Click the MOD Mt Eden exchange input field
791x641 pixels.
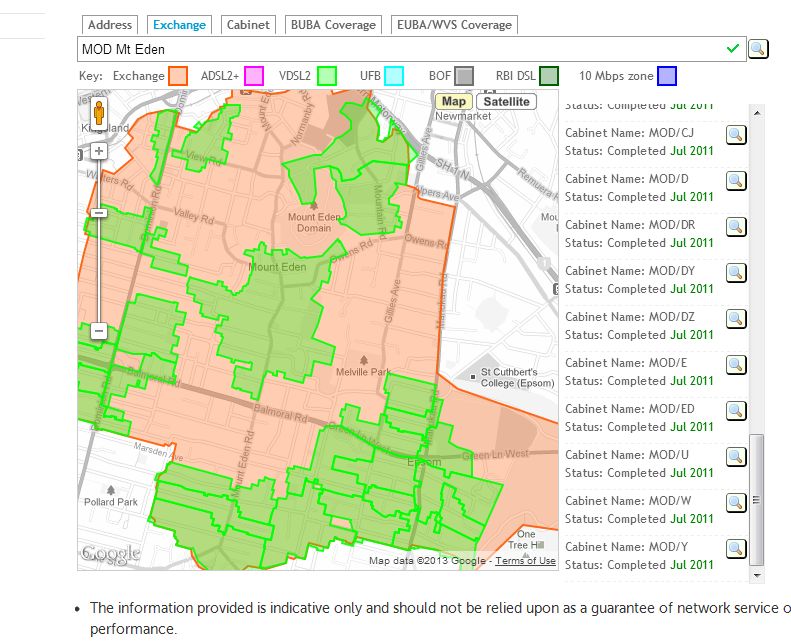(400, 49)
